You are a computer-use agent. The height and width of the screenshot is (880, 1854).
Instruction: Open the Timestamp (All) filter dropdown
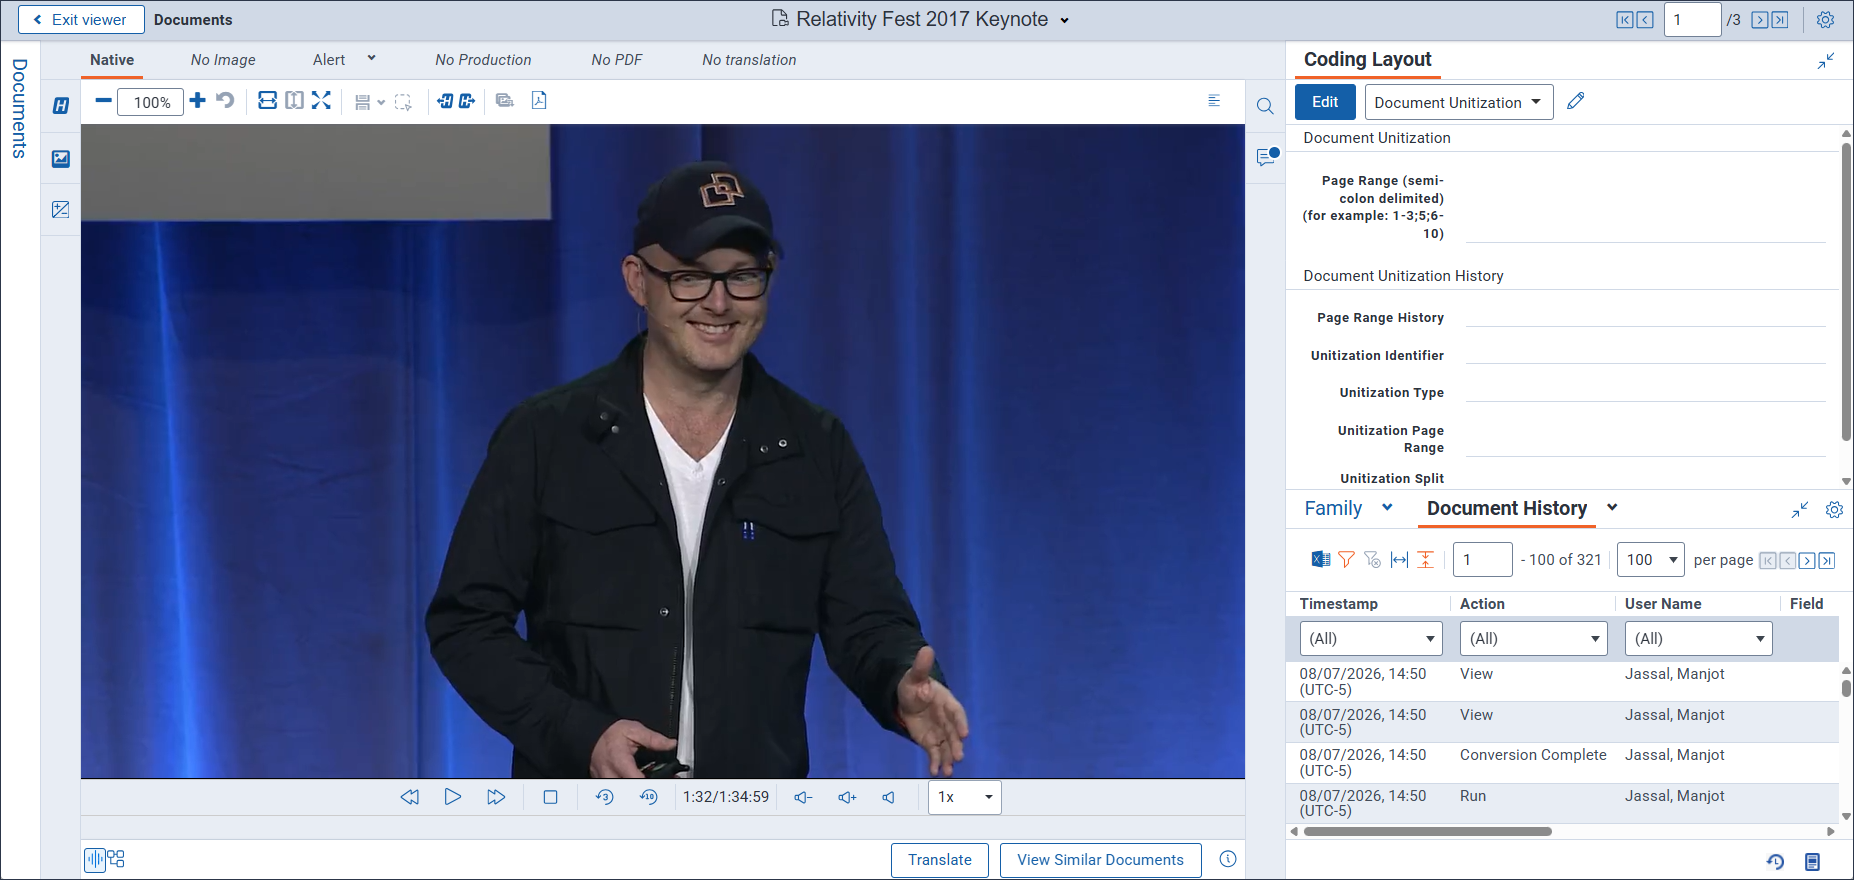pos(1371,638)
